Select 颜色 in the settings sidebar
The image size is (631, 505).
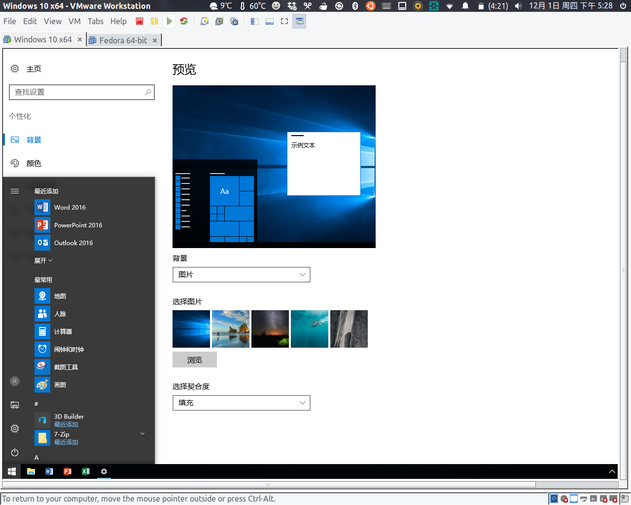tap(34, 163)
